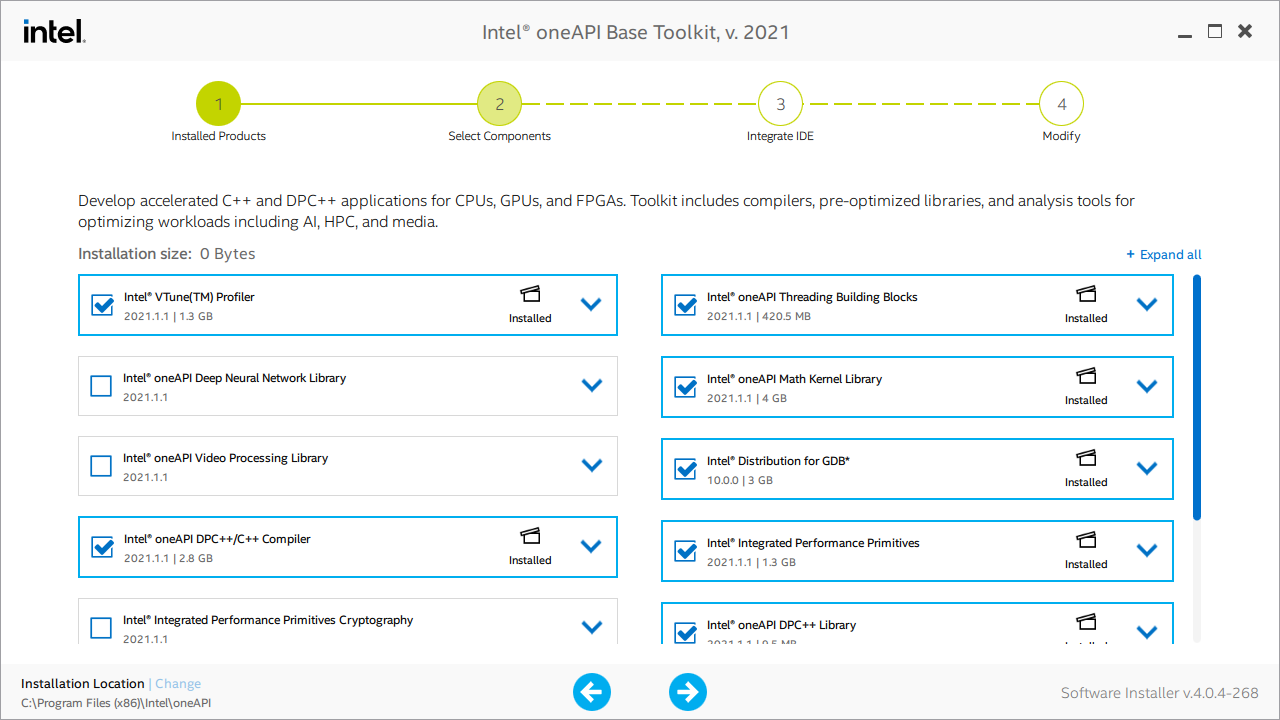Click the Intel logo in the header
The height and width of the screenshot is (720, 1280).
52,30
